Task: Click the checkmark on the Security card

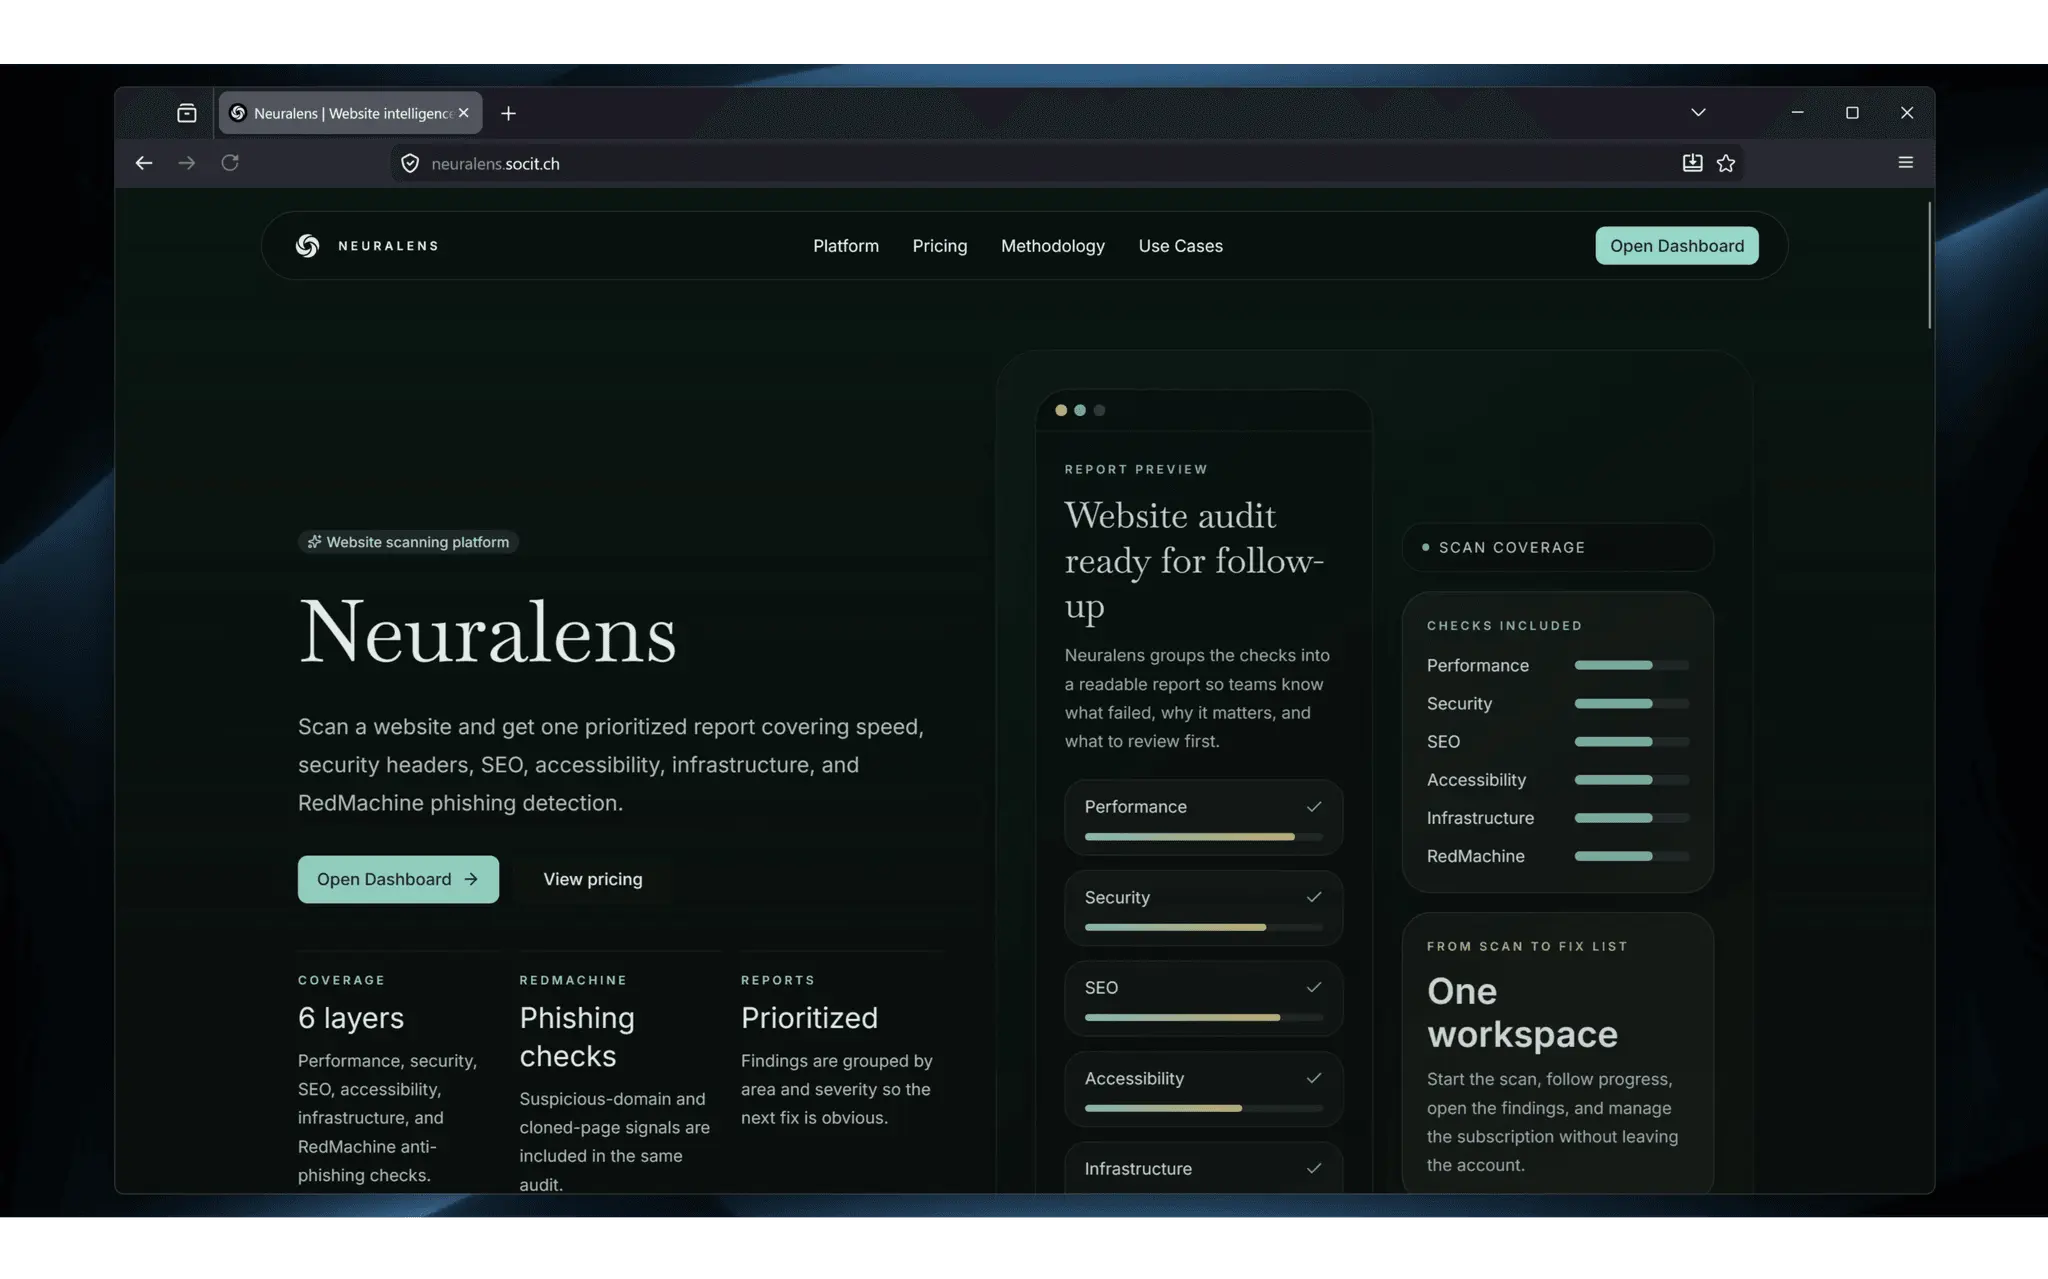Action: 1314,897
